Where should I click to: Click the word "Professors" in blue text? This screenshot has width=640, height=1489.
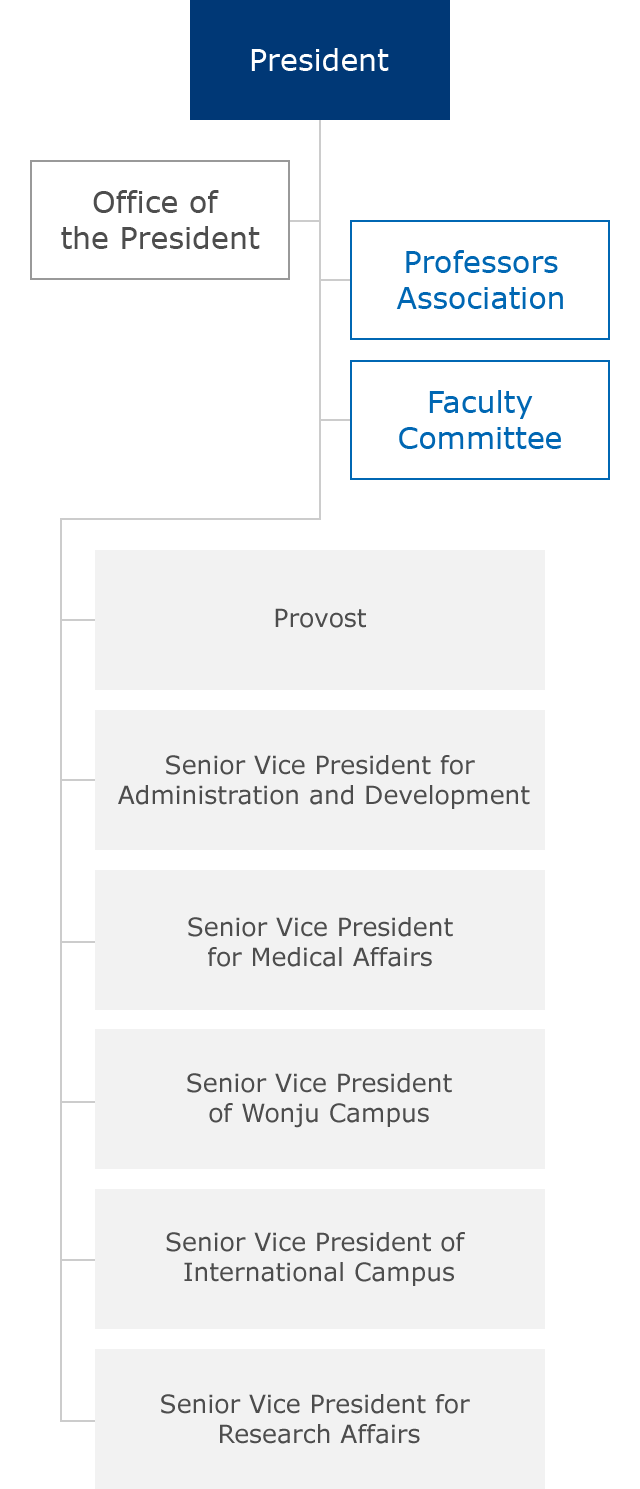(481, 263)
